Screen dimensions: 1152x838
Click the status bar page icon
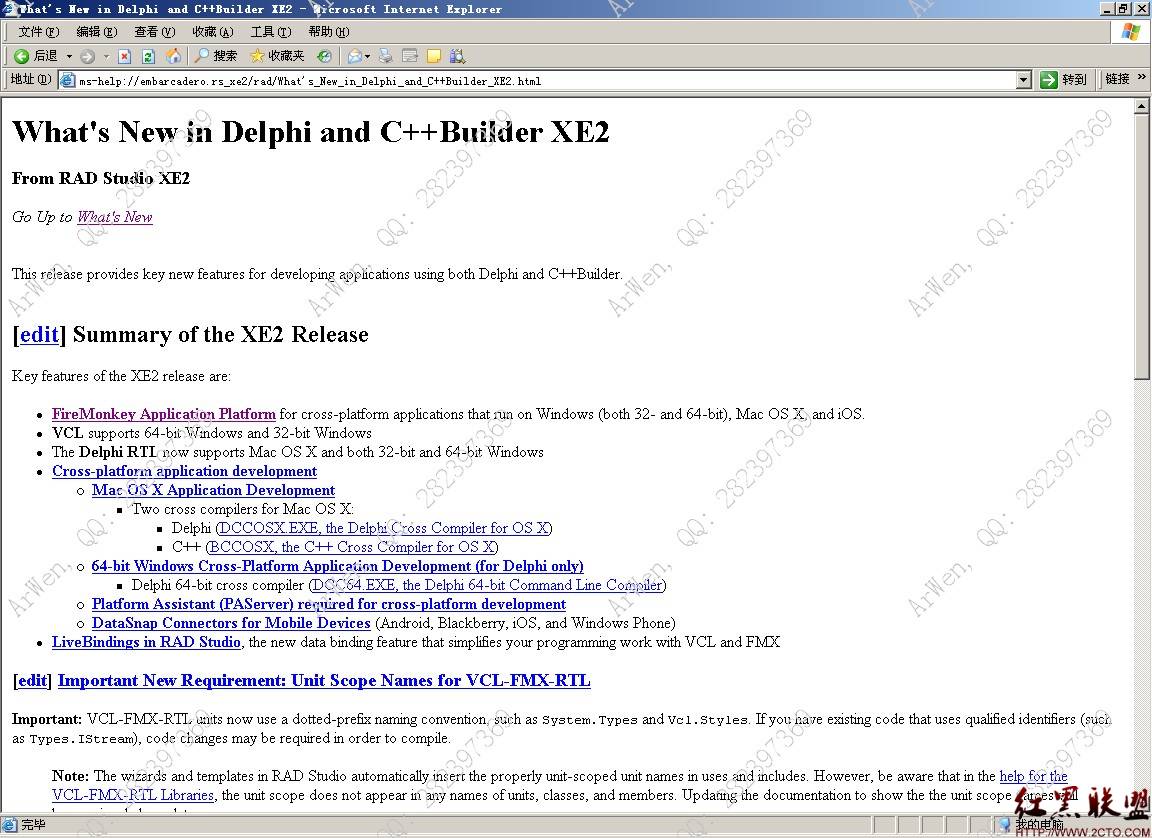coord(10,826)
